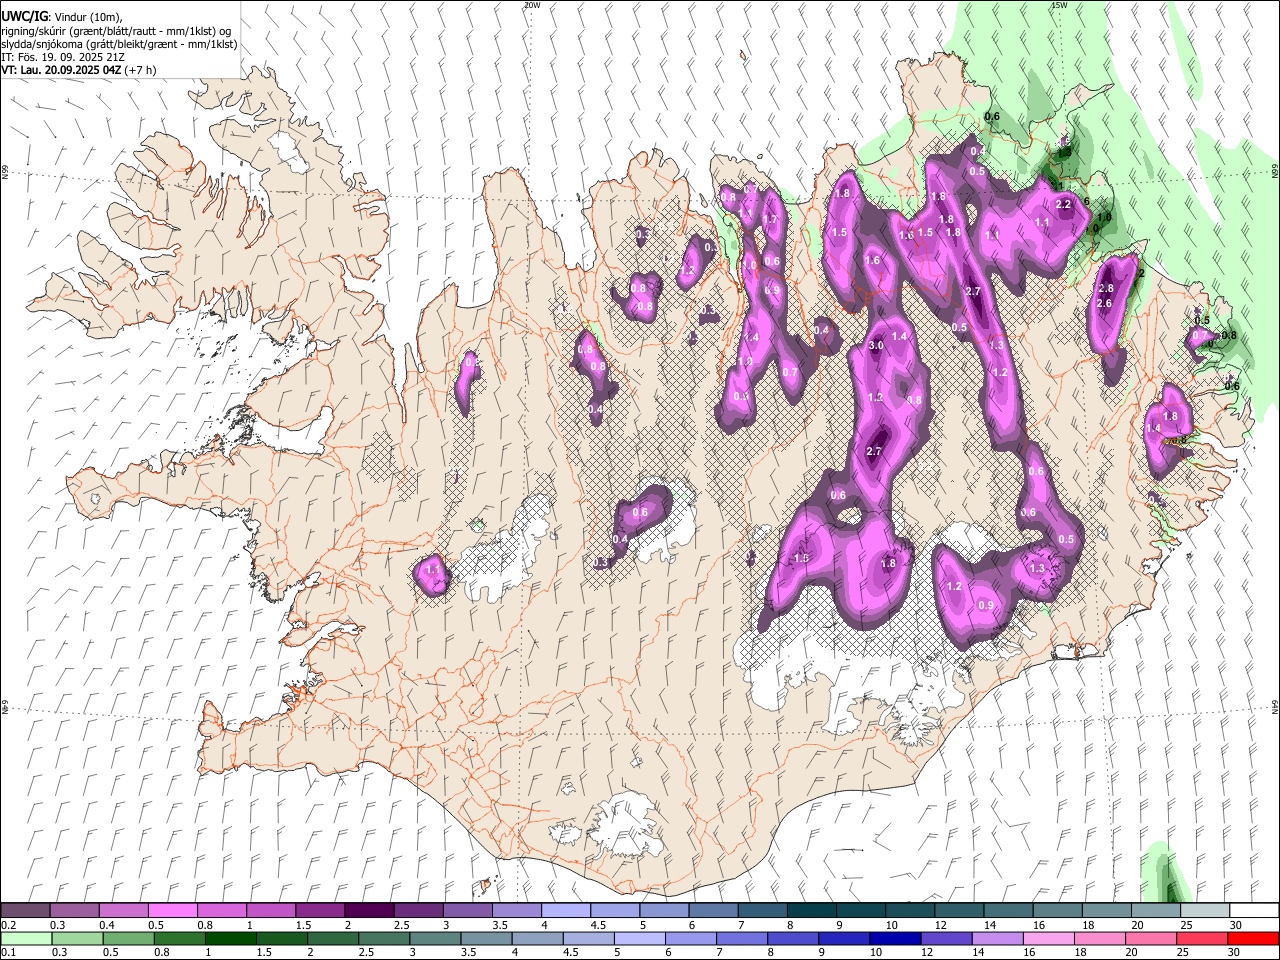Select the royal blue swatch labeled 8 in rain legend

point(792,938)
